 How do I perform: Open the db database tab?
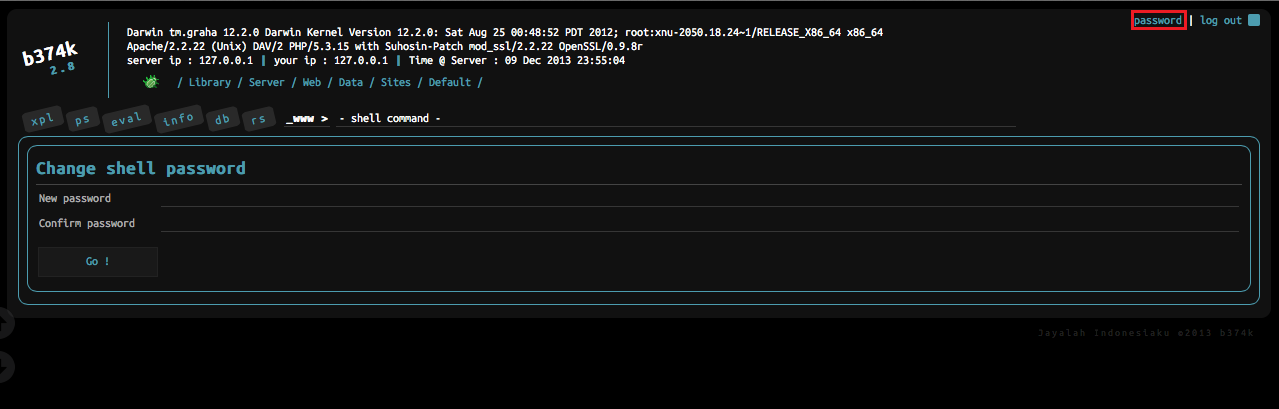pyautogui.click(x=222, y=121)
